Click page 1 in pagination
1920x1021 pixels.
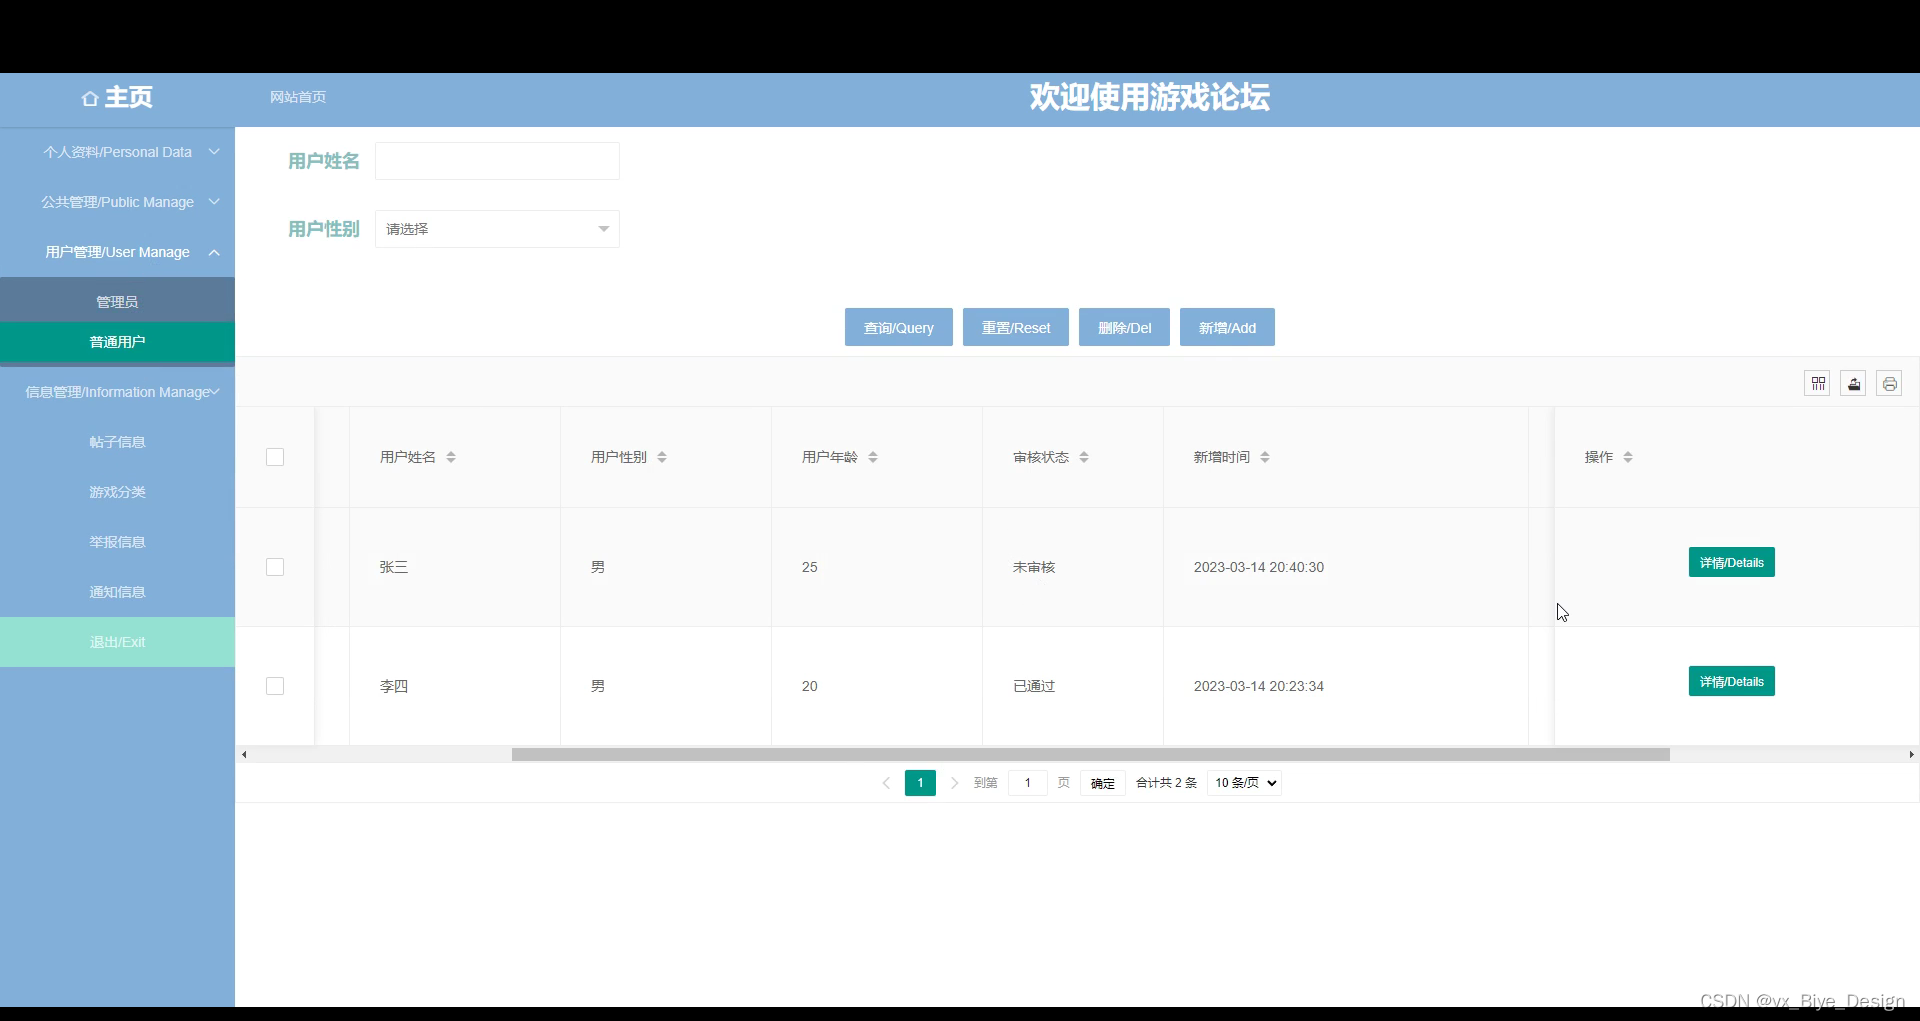[x=920, y=783]
